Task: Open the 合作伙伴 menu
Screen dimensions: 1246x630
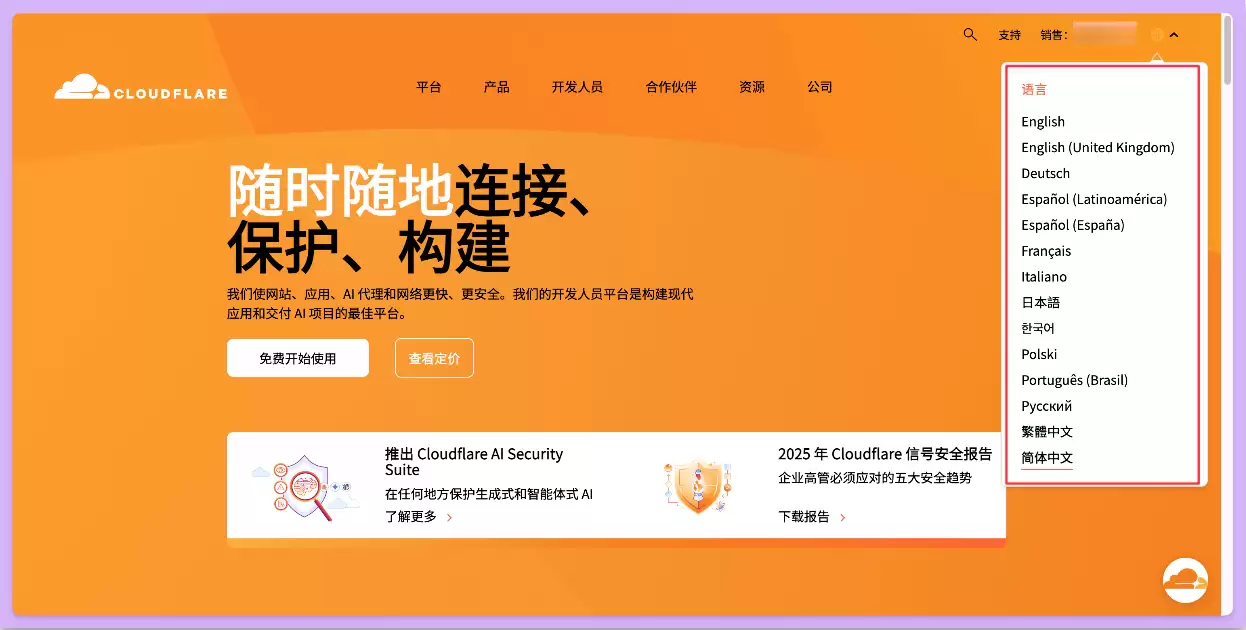Action: coord(671,87)
